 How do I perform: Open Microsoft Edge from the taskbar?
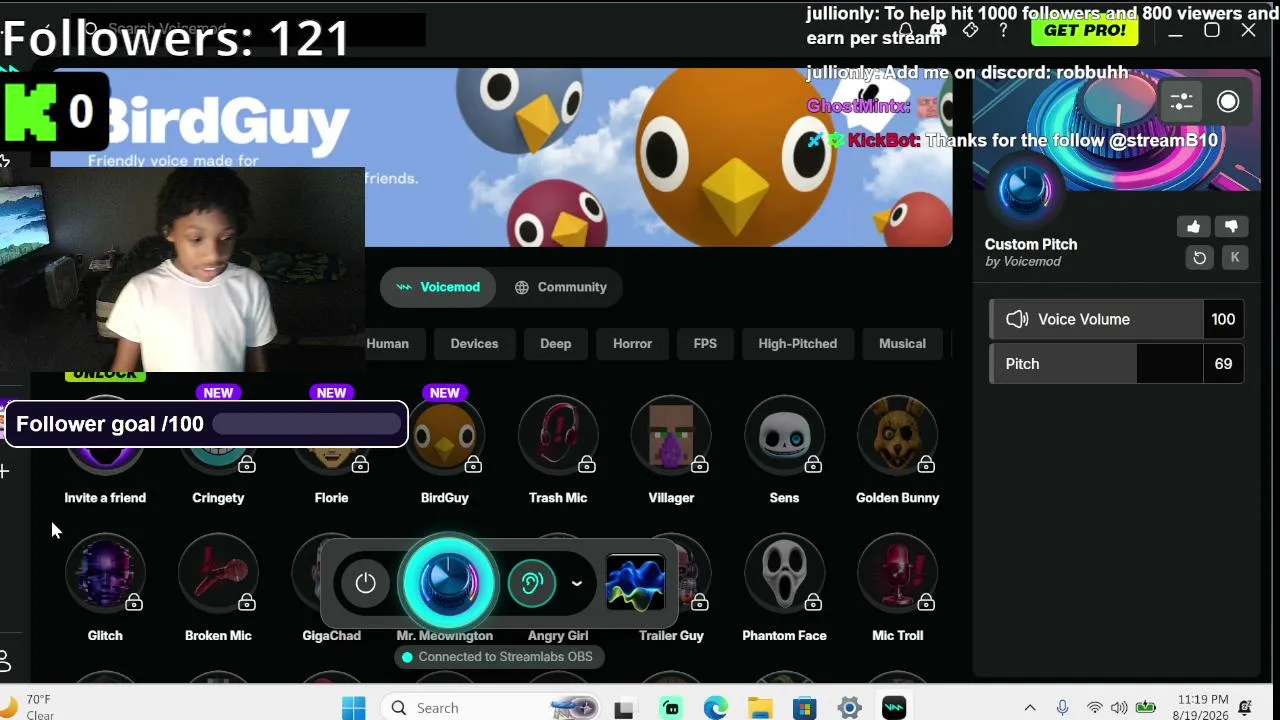[x=715, y=708]
